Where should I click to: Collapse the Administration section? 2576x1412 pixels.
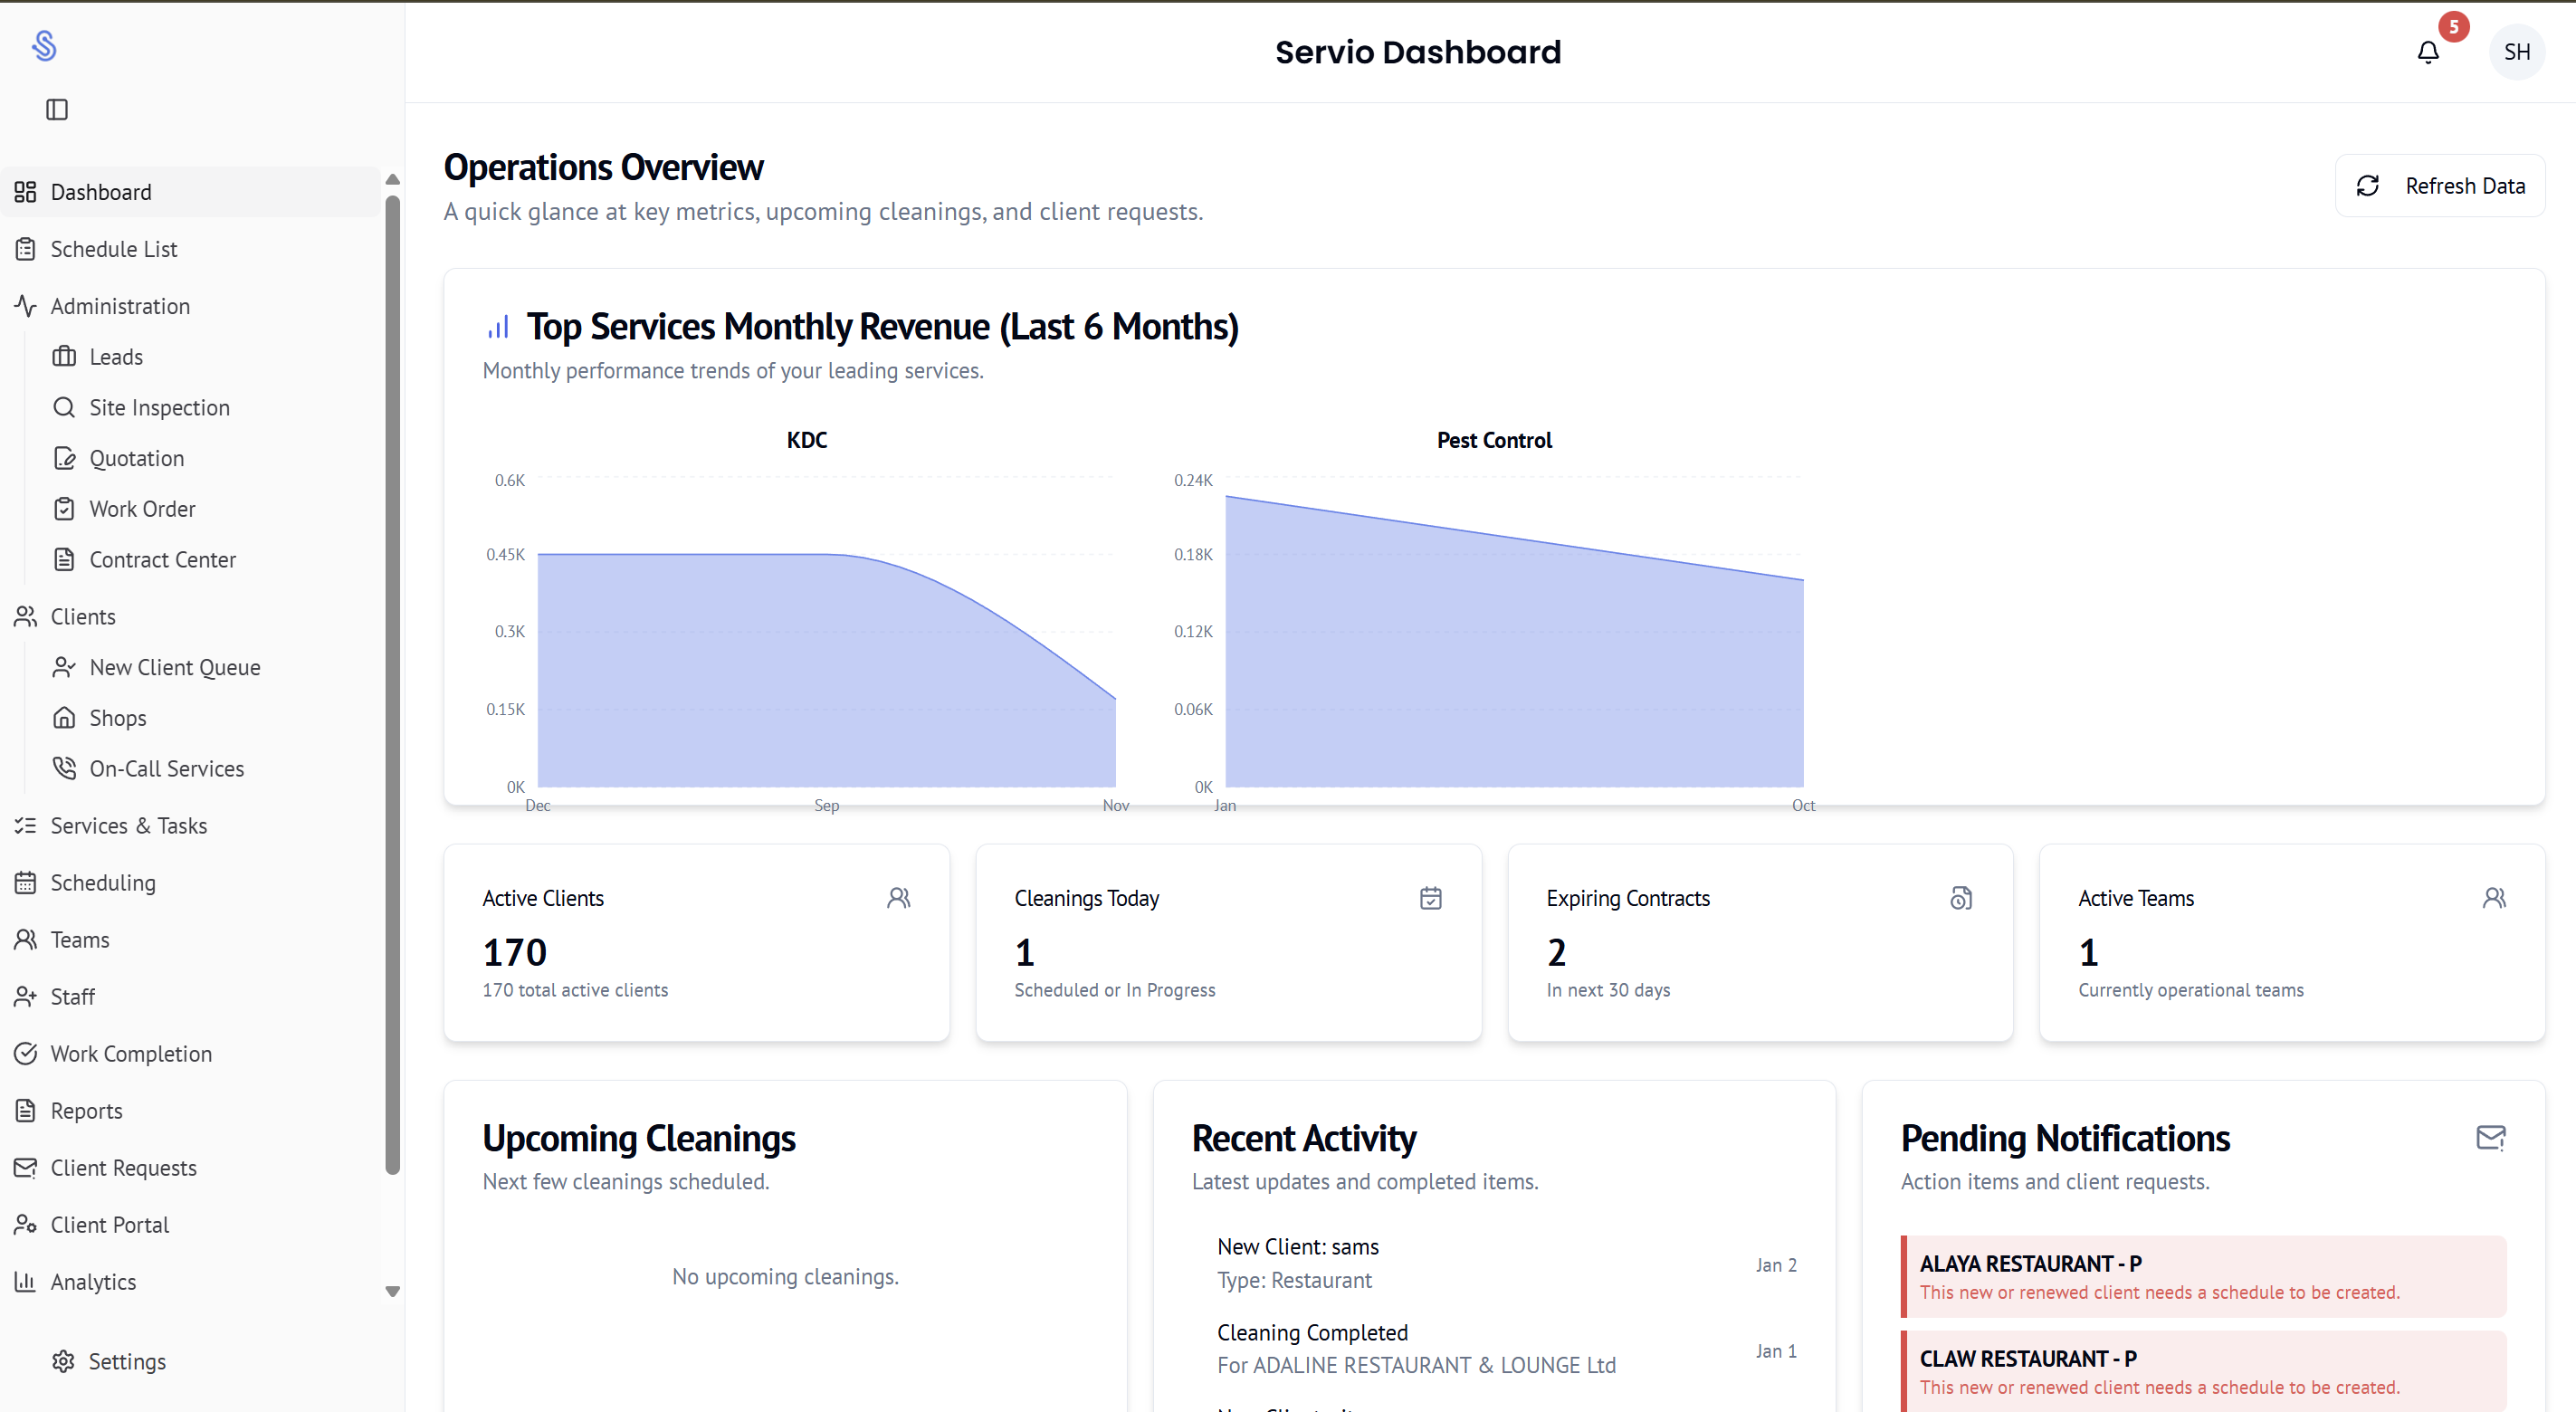[120, 306]
